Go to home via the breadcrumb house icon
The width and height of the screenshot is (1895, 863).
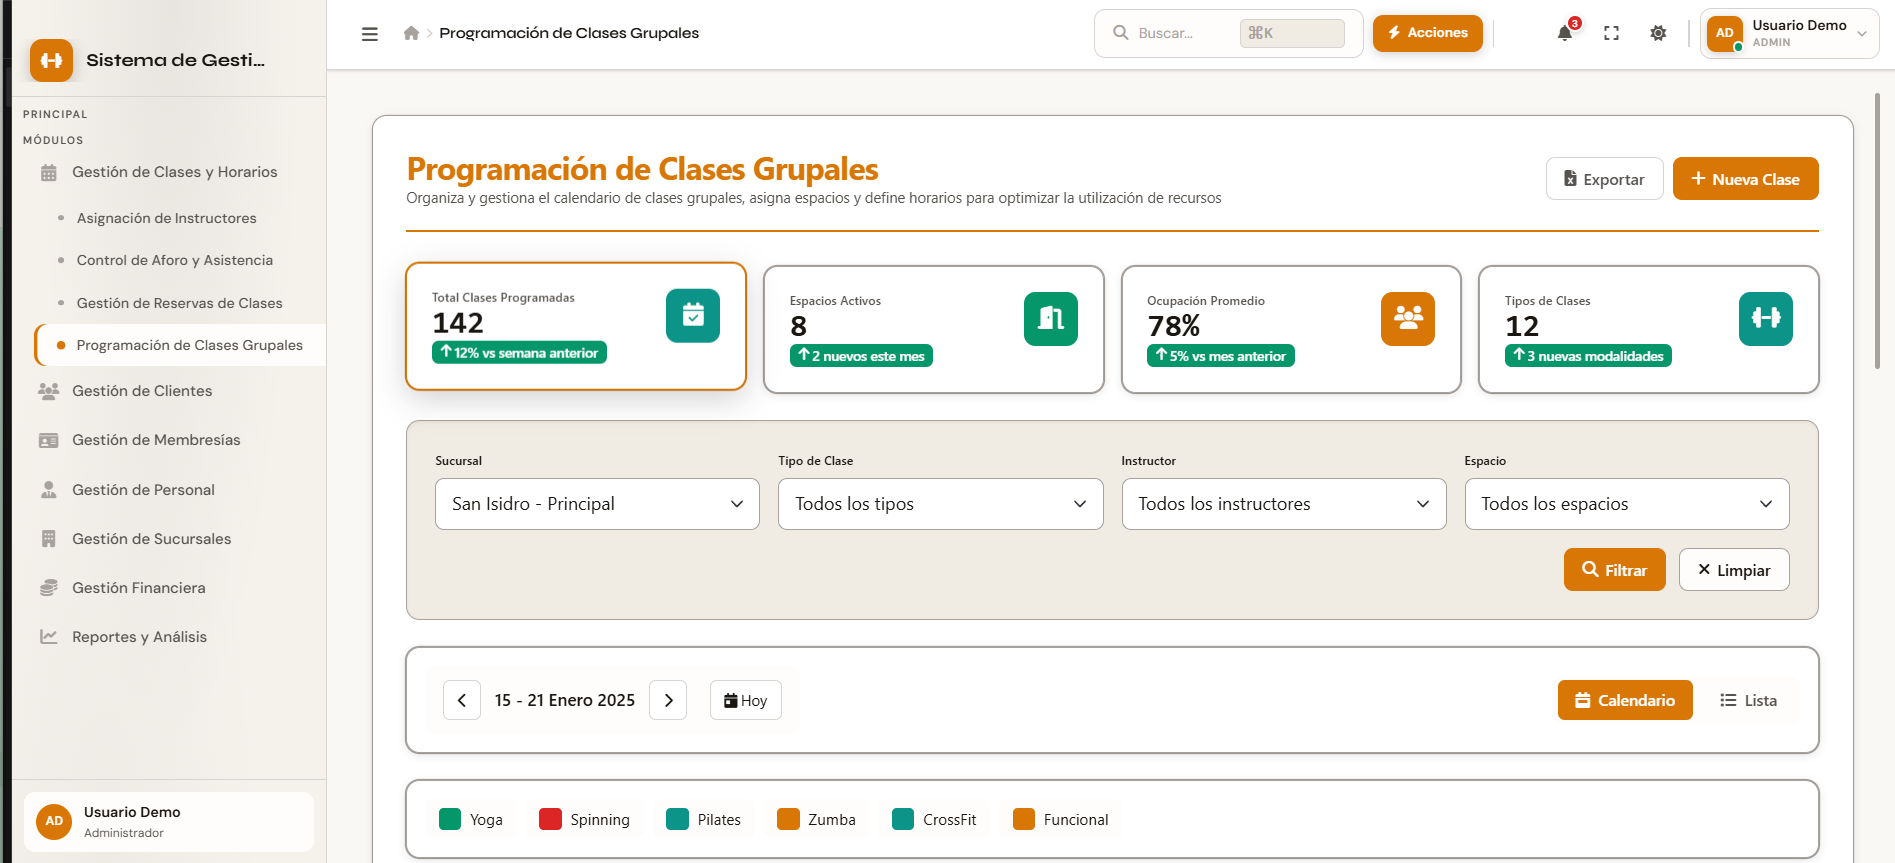pyautogui.click(x=411, y=33)
